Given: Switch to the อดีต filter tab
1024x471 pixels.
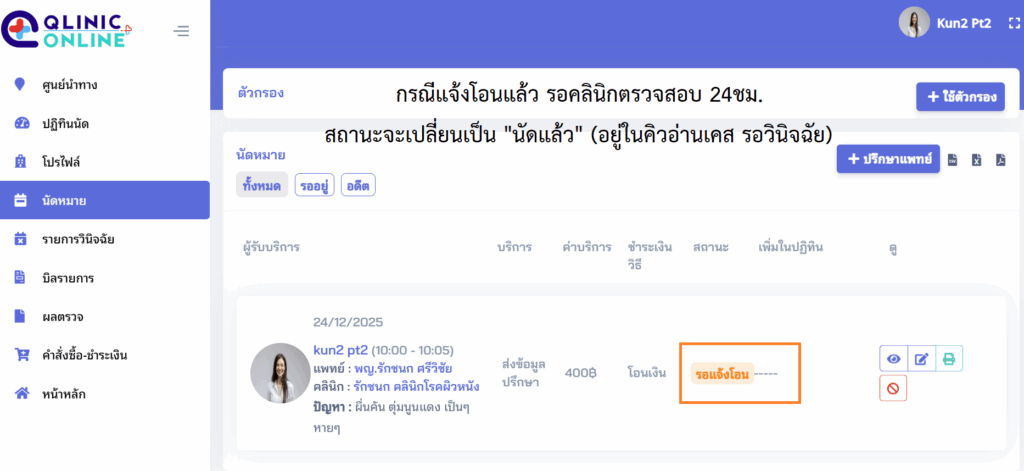Looking at the screenshot, I should coord(358,185).
